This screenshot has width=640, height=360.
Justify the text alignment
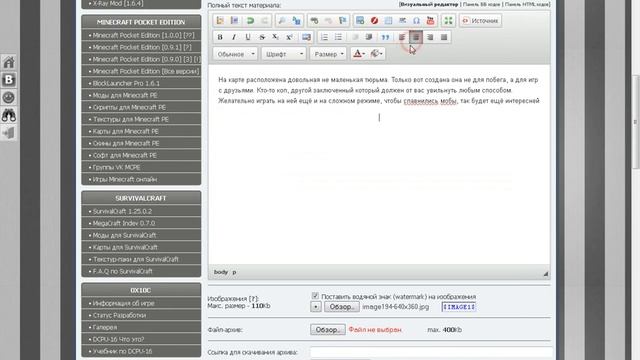click(x=444, y=37)
